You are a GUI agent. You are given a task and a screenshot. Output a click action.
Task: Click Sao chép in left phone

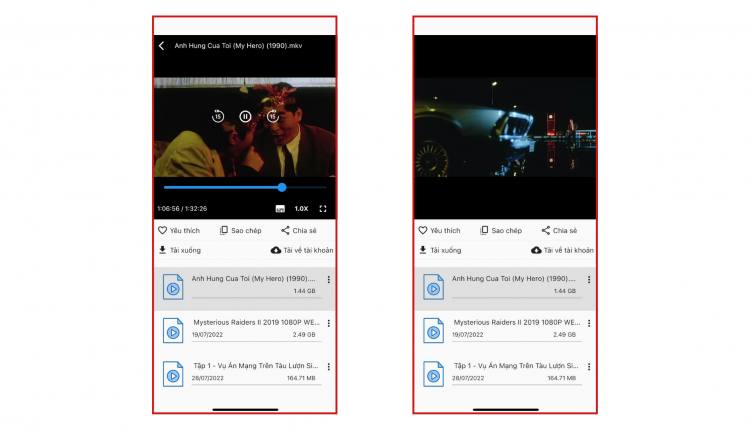[x=241, y=231]
